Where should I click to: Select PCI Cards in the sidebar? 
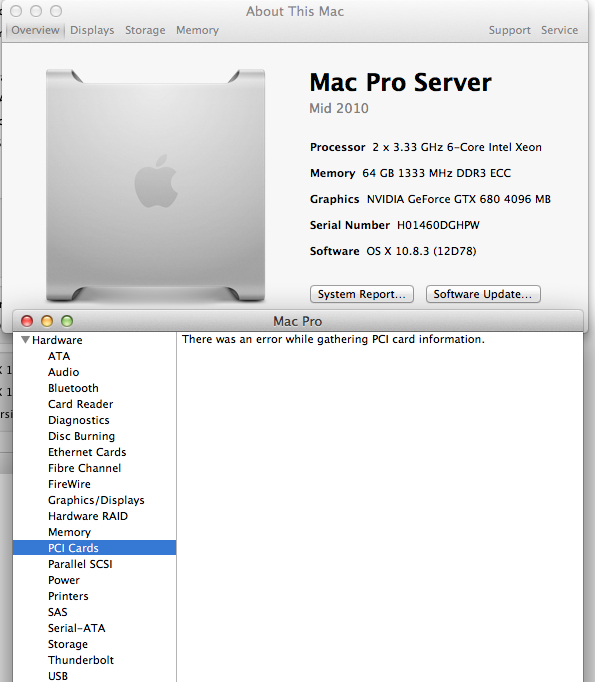pyautogui.click(x=94, y=548)
